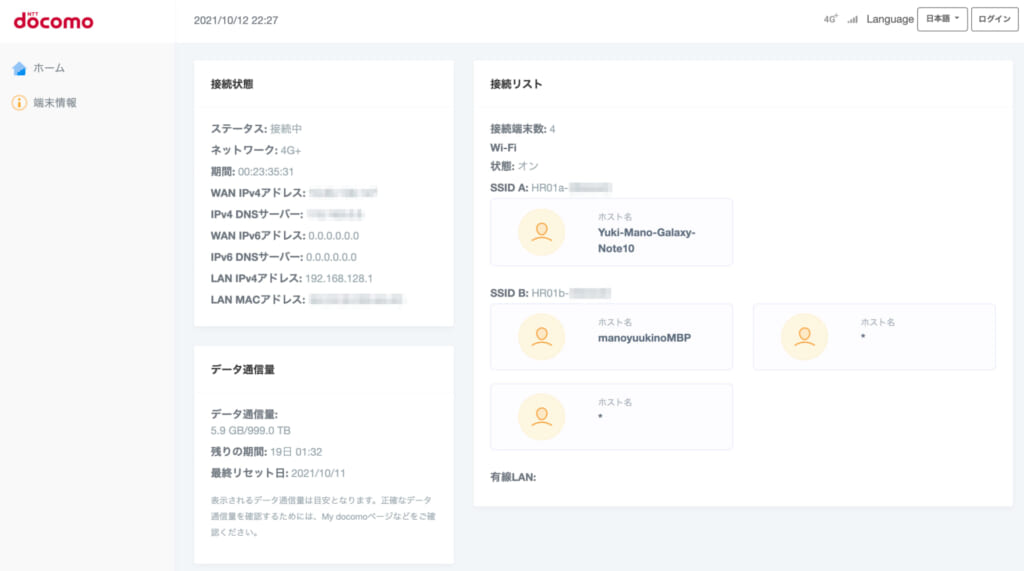Viewport: 1024px width, 571px height.
Task: Select the Yuki-Mano-Galaxy-Note10 host name
Action: click(x=645, y=240)
